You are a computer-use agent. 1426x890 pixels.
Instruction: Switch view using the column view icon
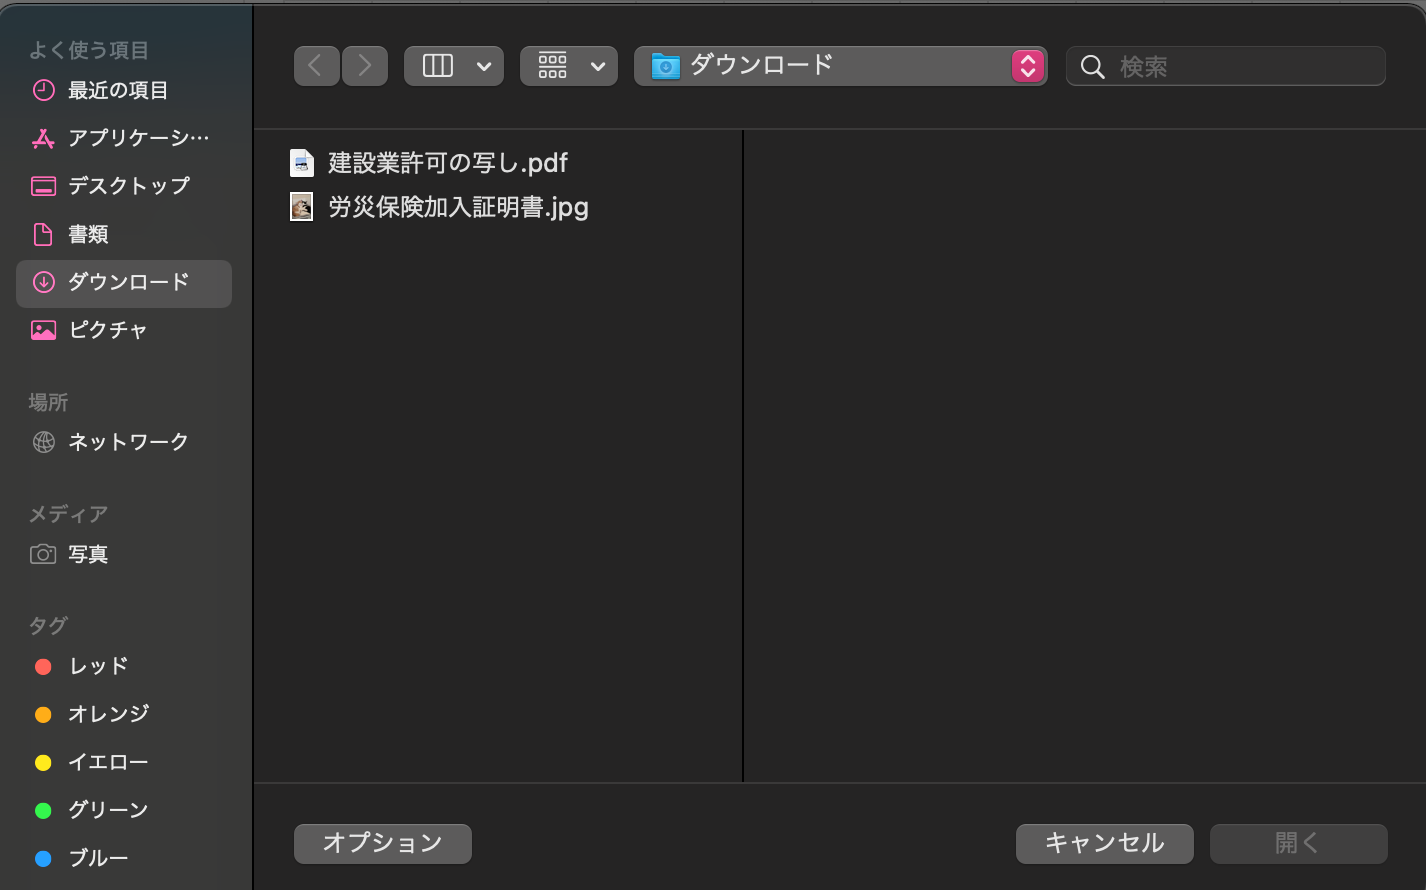pos(438,66)
